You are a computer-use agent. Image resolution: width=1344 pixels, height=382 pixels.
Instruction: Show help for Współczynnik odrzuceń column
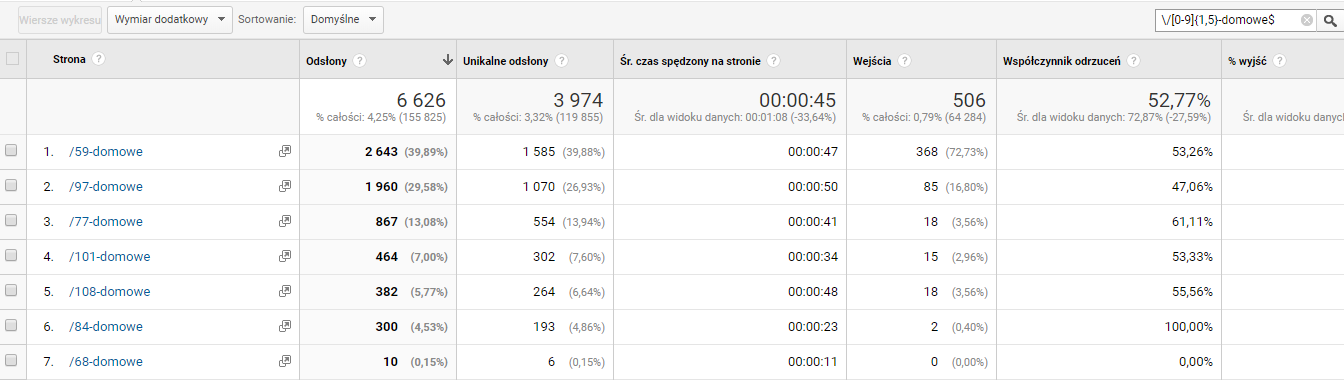[x=1133, y=61]
